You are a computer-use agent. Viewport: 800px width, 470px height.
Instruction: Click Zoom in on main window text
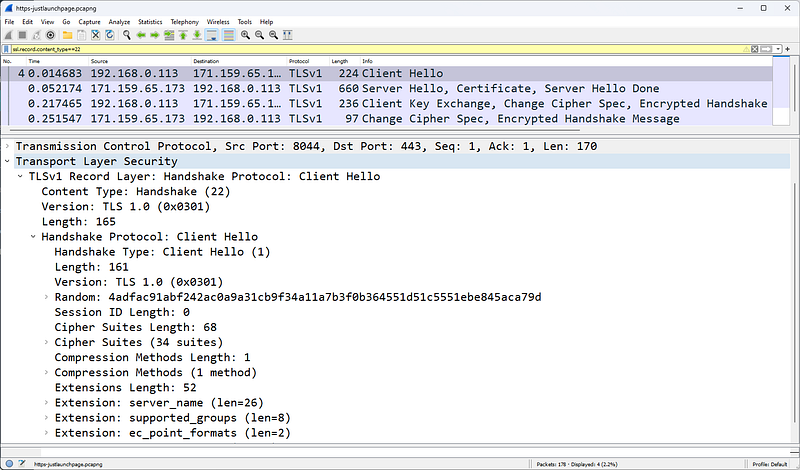point(245,35)
